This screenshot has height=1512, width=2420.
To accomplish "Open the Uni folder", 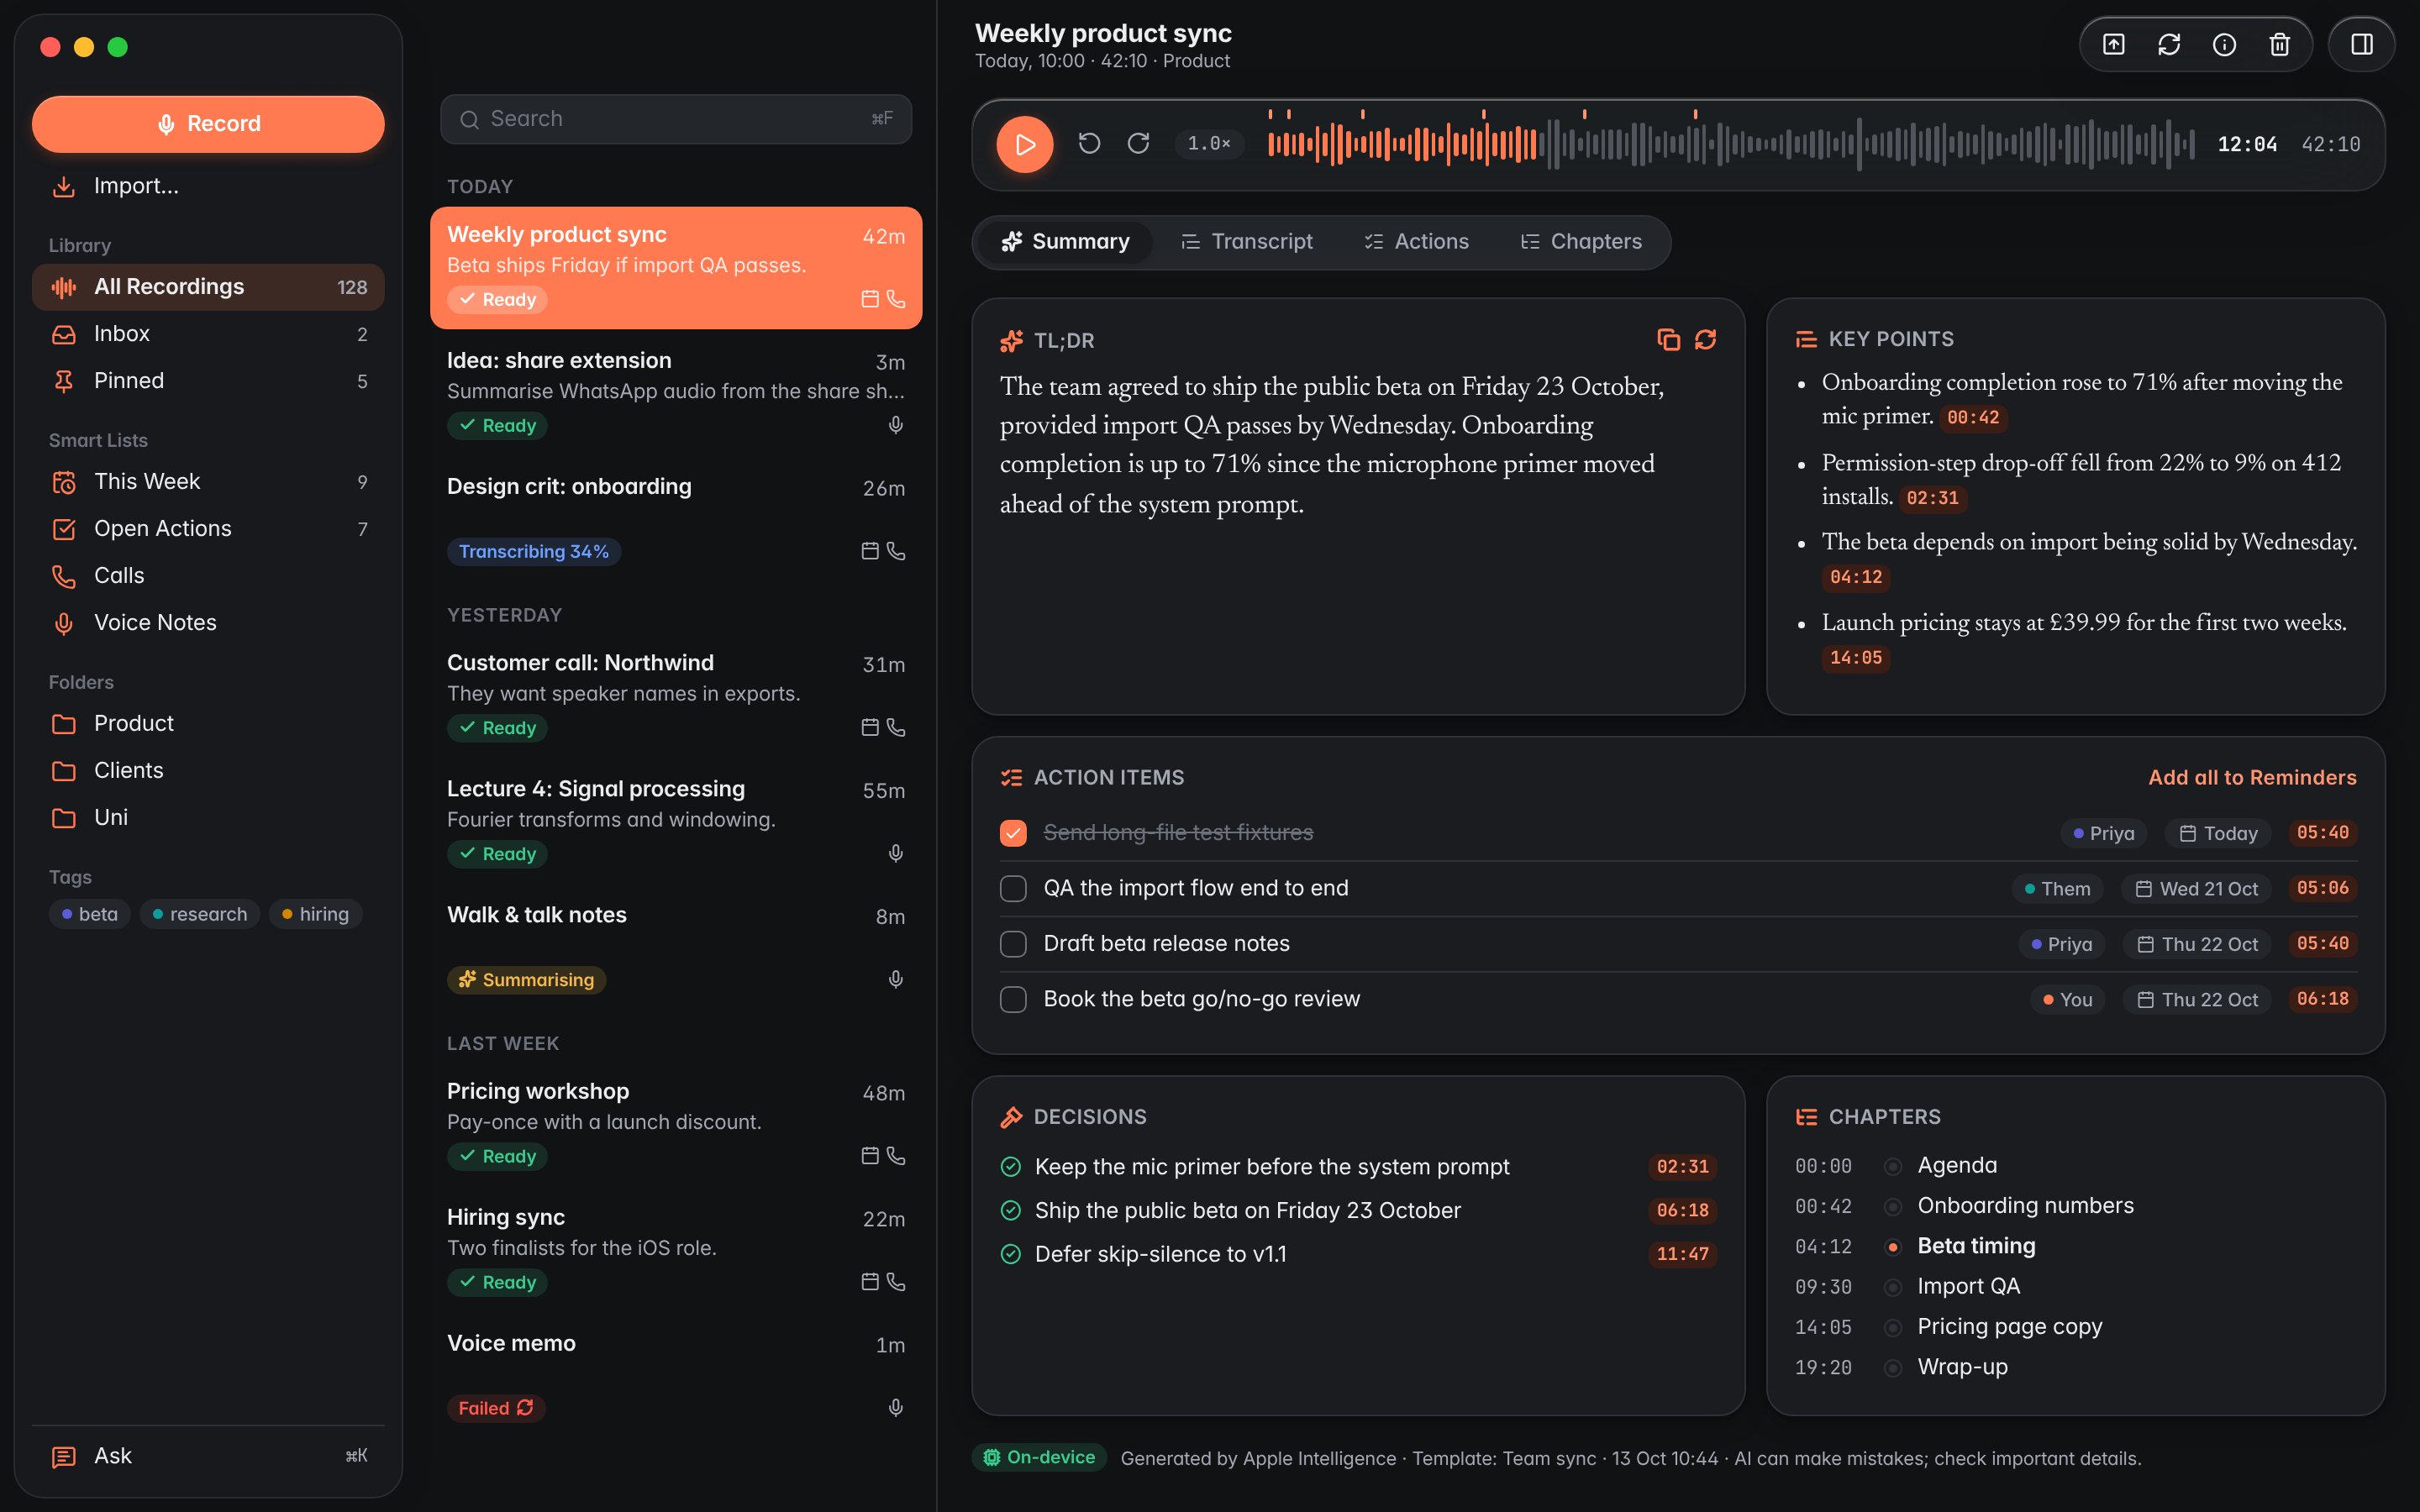I will coord(208,817).
